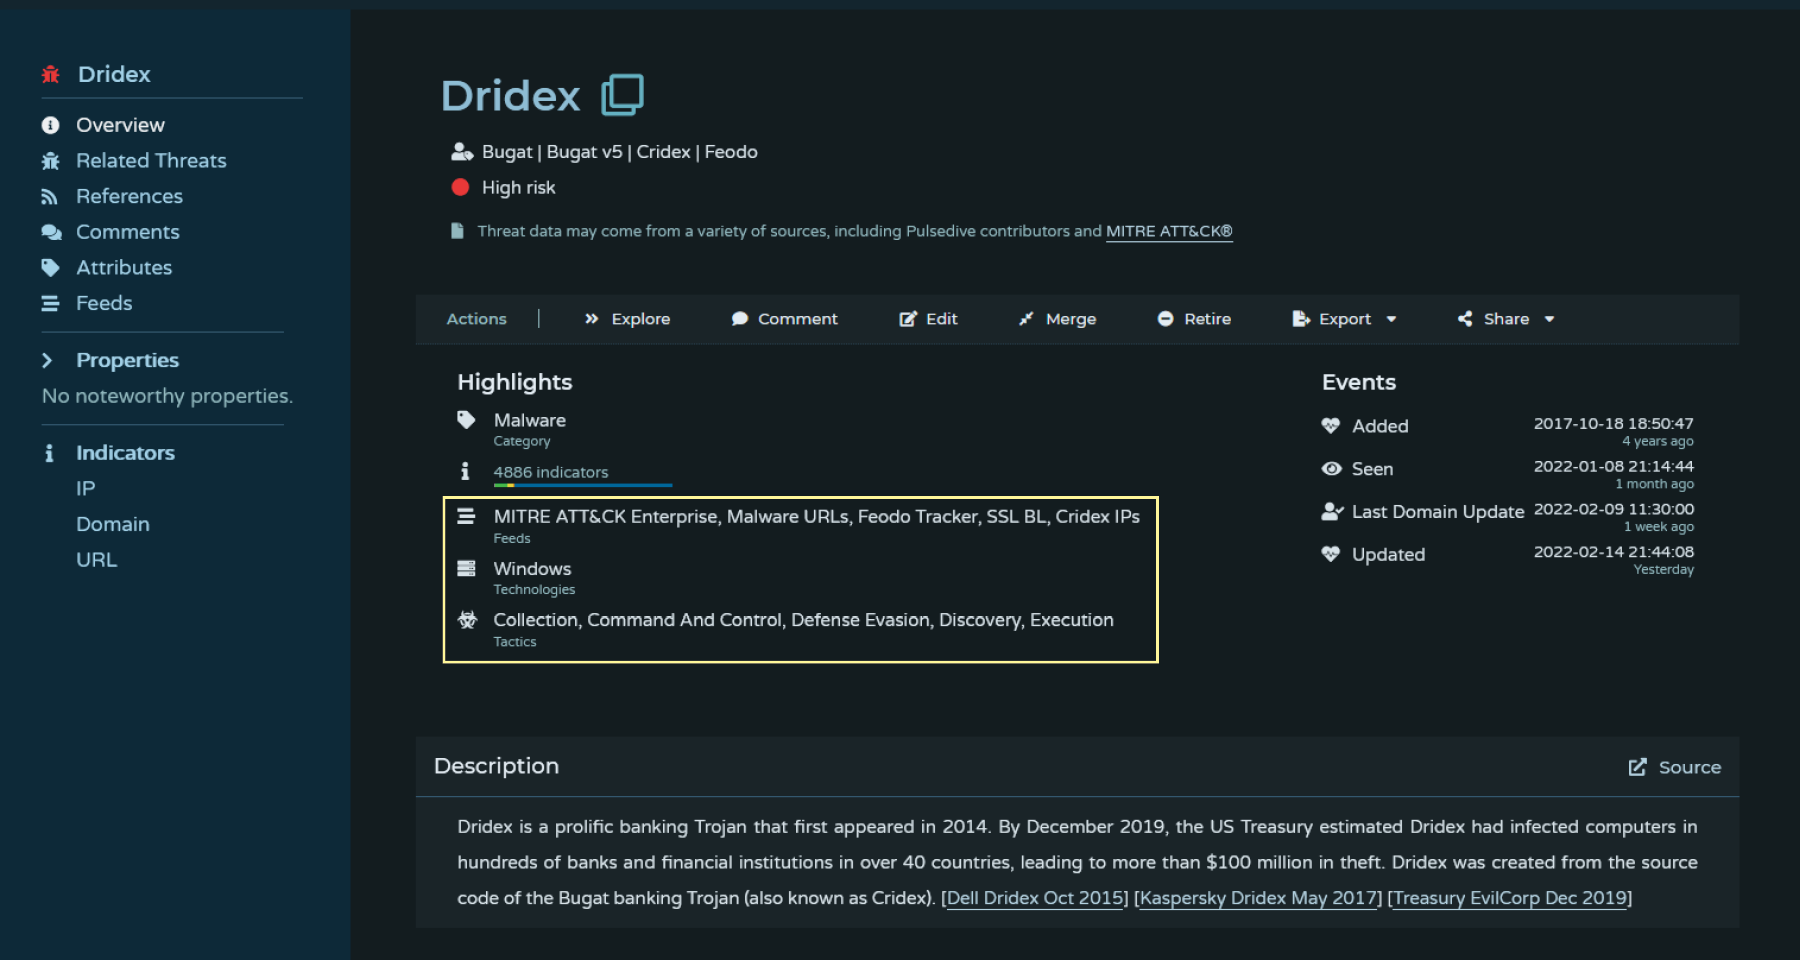The height and width of the screenshot is (960, 1800).
Task: Click the Share nodes icon
Action: (1465, 319)
